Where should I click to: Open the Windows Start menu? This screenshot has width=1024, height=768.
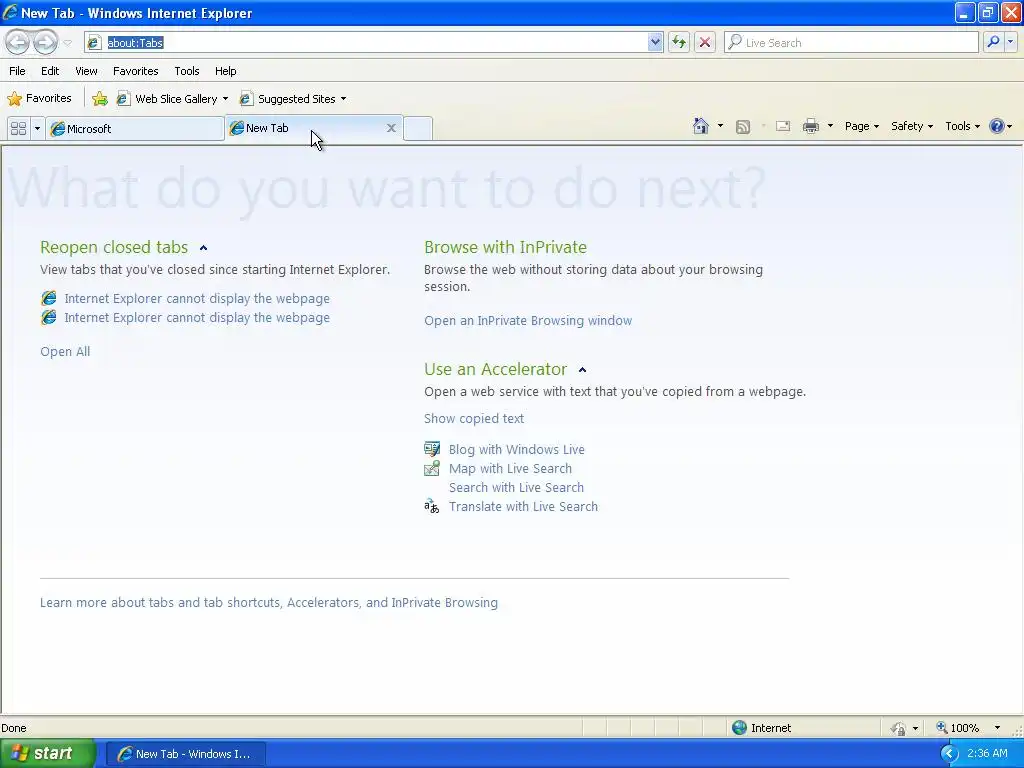[x=48, y=753]
